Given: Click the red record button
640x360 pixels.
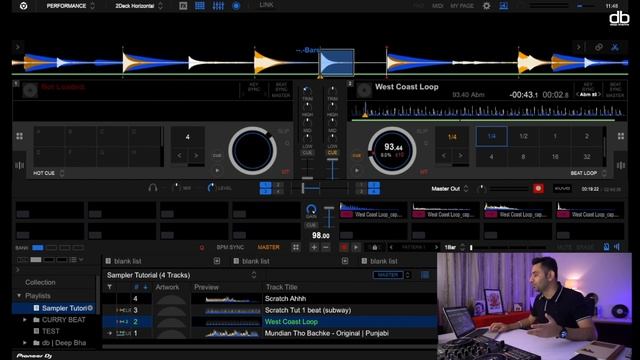Looking at the screenshot, I should point(538,188).
